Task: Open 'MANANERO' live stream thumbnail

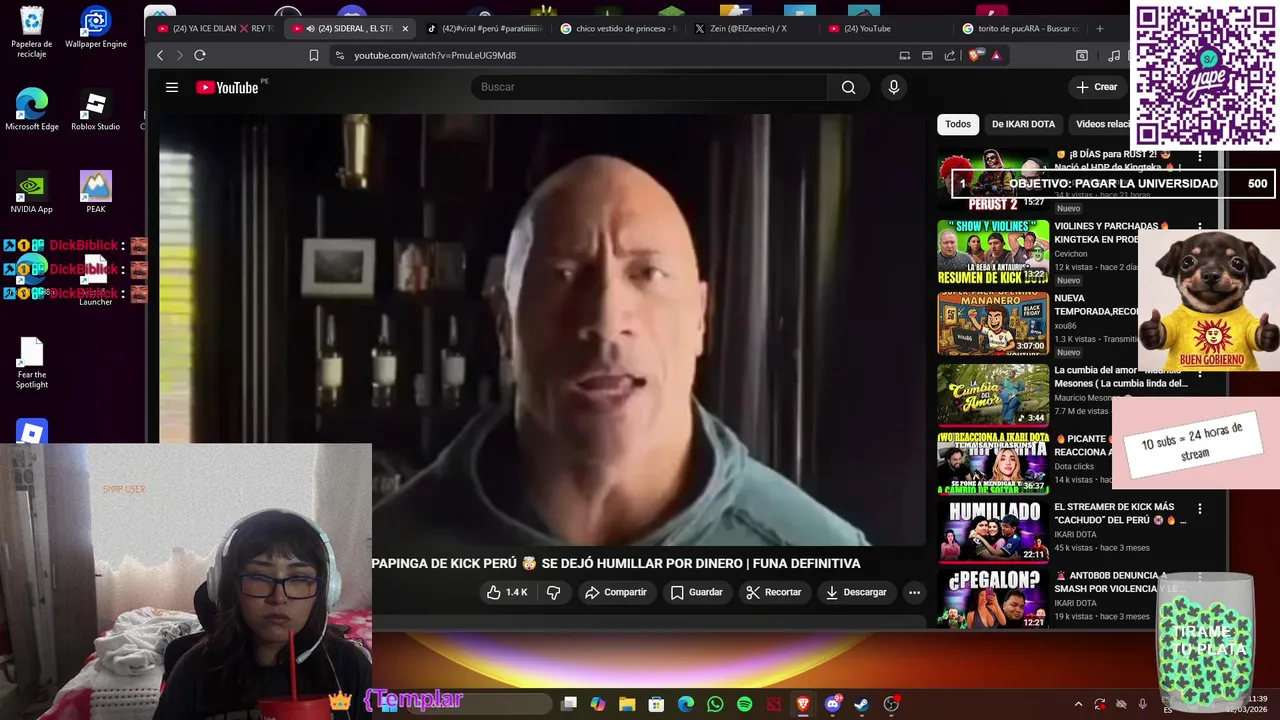Action: click(x=992, y=324)
